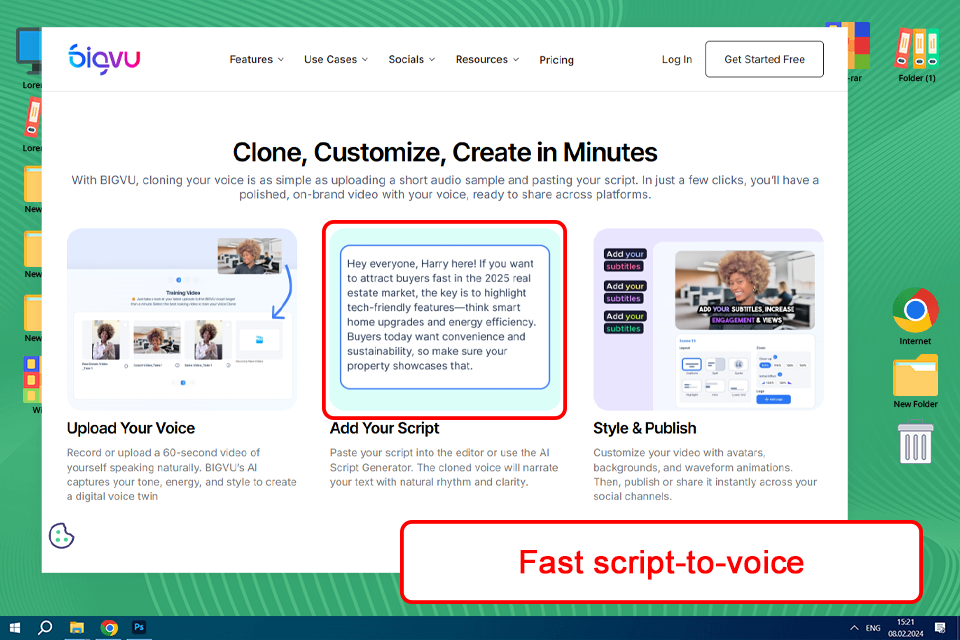Open the taskbar clock and date
The image size is (960, 640).
coord(906,628)
